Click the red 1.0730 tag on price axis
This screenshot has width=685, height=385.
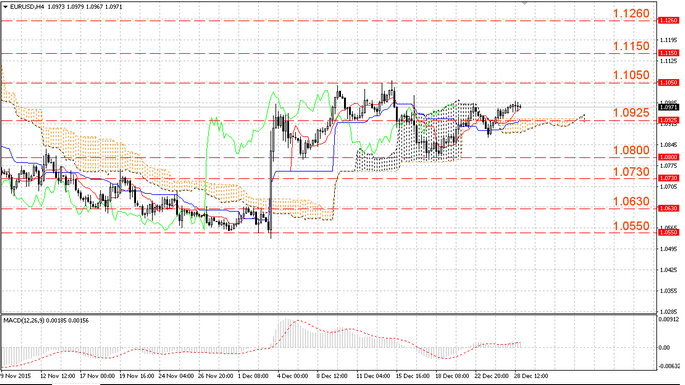click(x=668, y=178)
